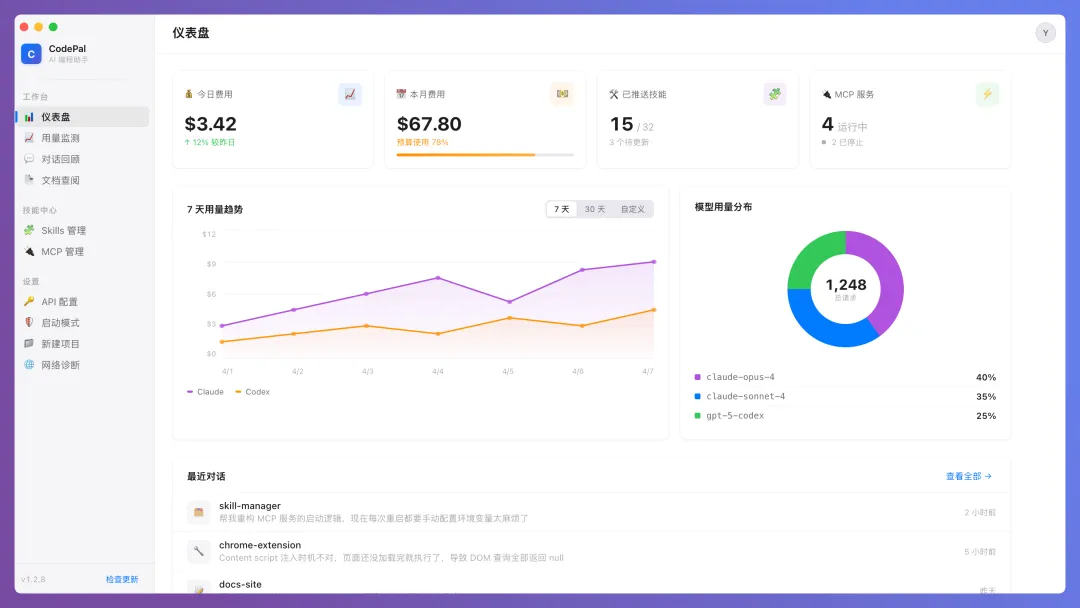Viewport: 1080px width, 608px height.
Task: Open the user avatar Y icon
Action: pyautogui.click(x=1045, y=33)
